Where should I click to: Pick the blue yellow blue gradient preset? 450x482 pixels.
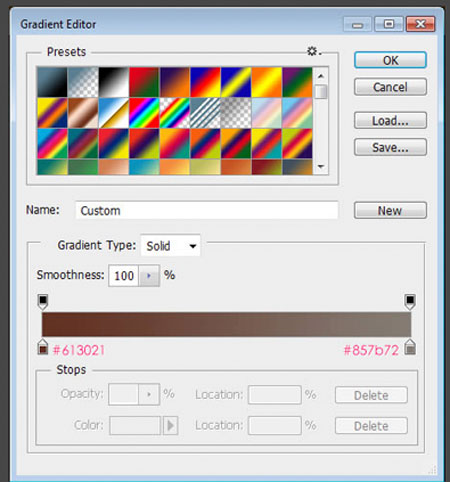pyautogui.click(x=236, y=82)
